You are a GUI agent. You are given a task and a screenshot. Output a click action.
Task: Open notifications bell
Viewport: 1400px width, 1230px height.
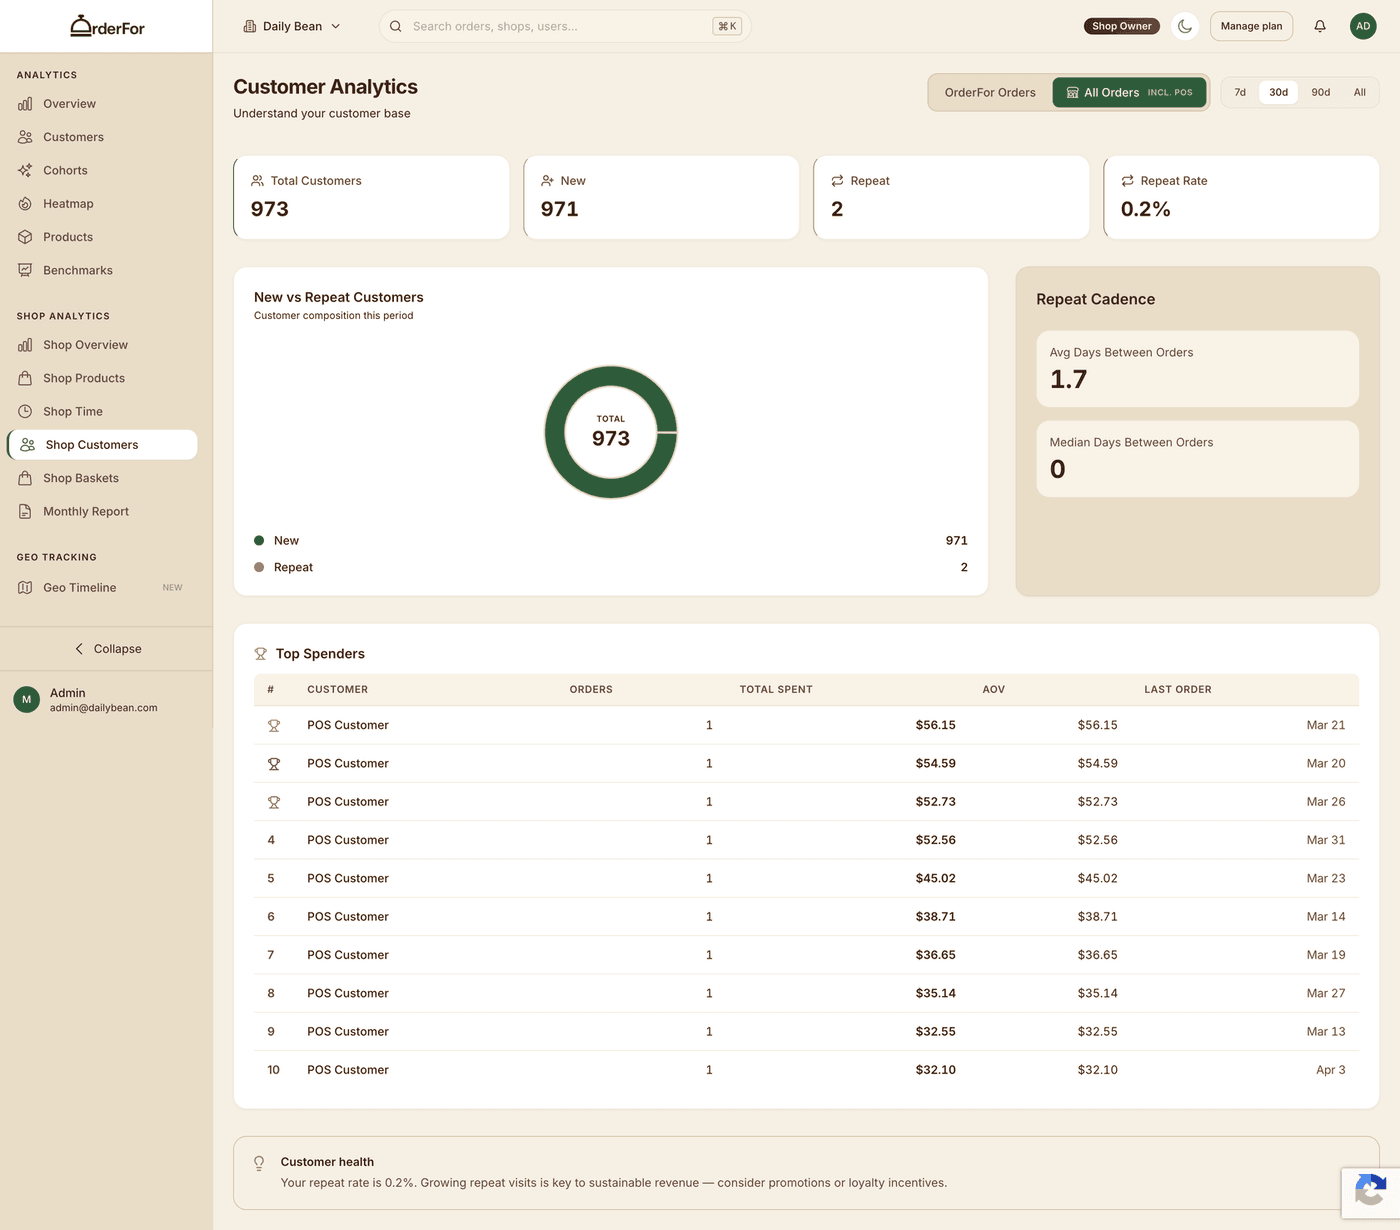(1320, 26)
